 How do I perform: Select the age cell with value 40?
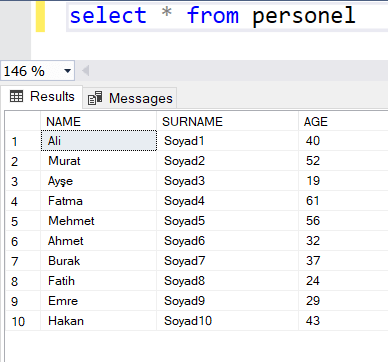[343, 141]
